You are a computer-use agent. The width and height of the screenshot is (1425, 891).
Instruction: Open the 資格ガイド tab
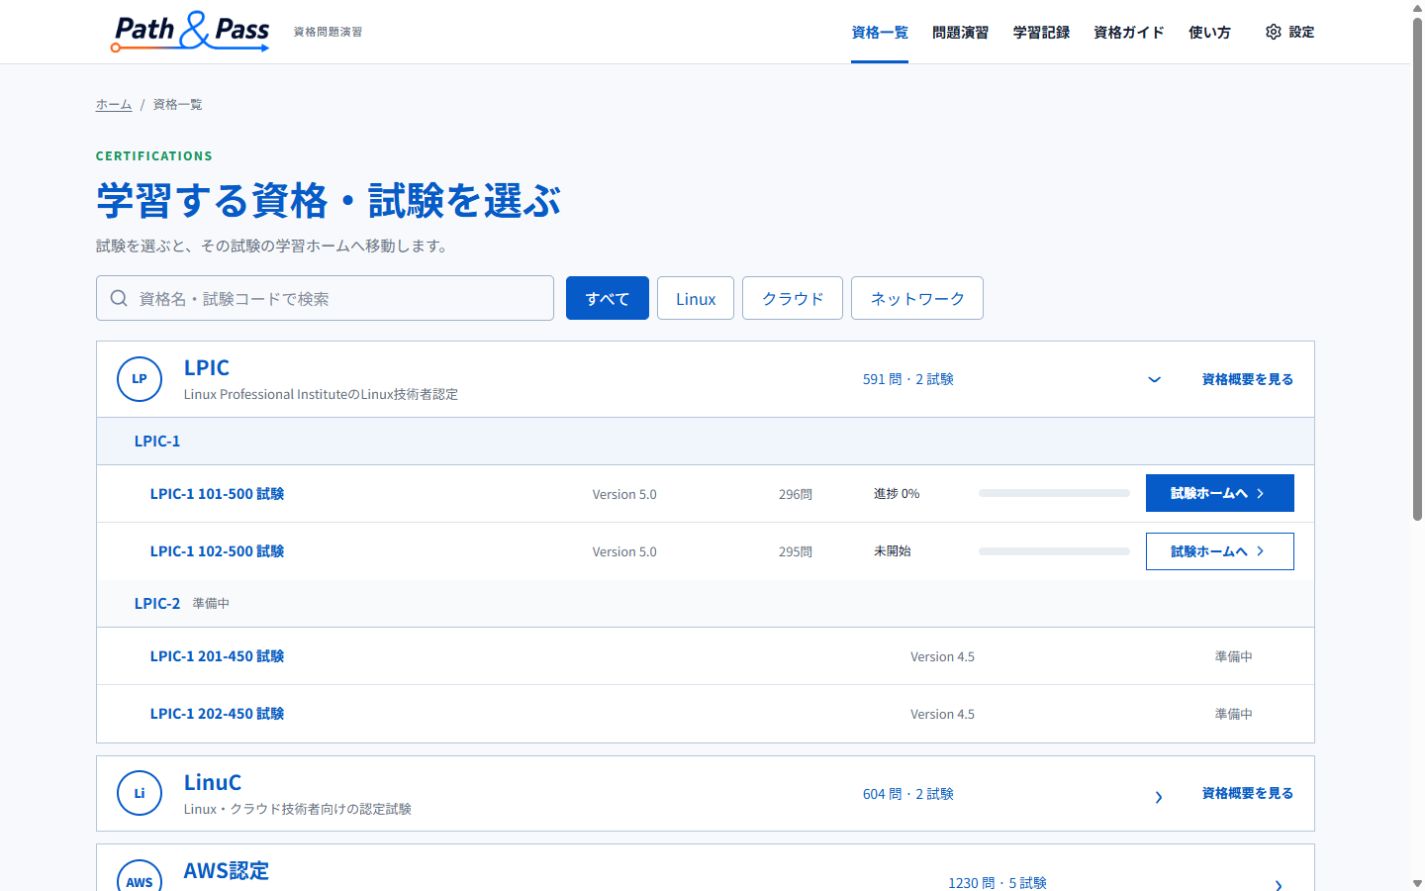click(x=1129, y=32)
